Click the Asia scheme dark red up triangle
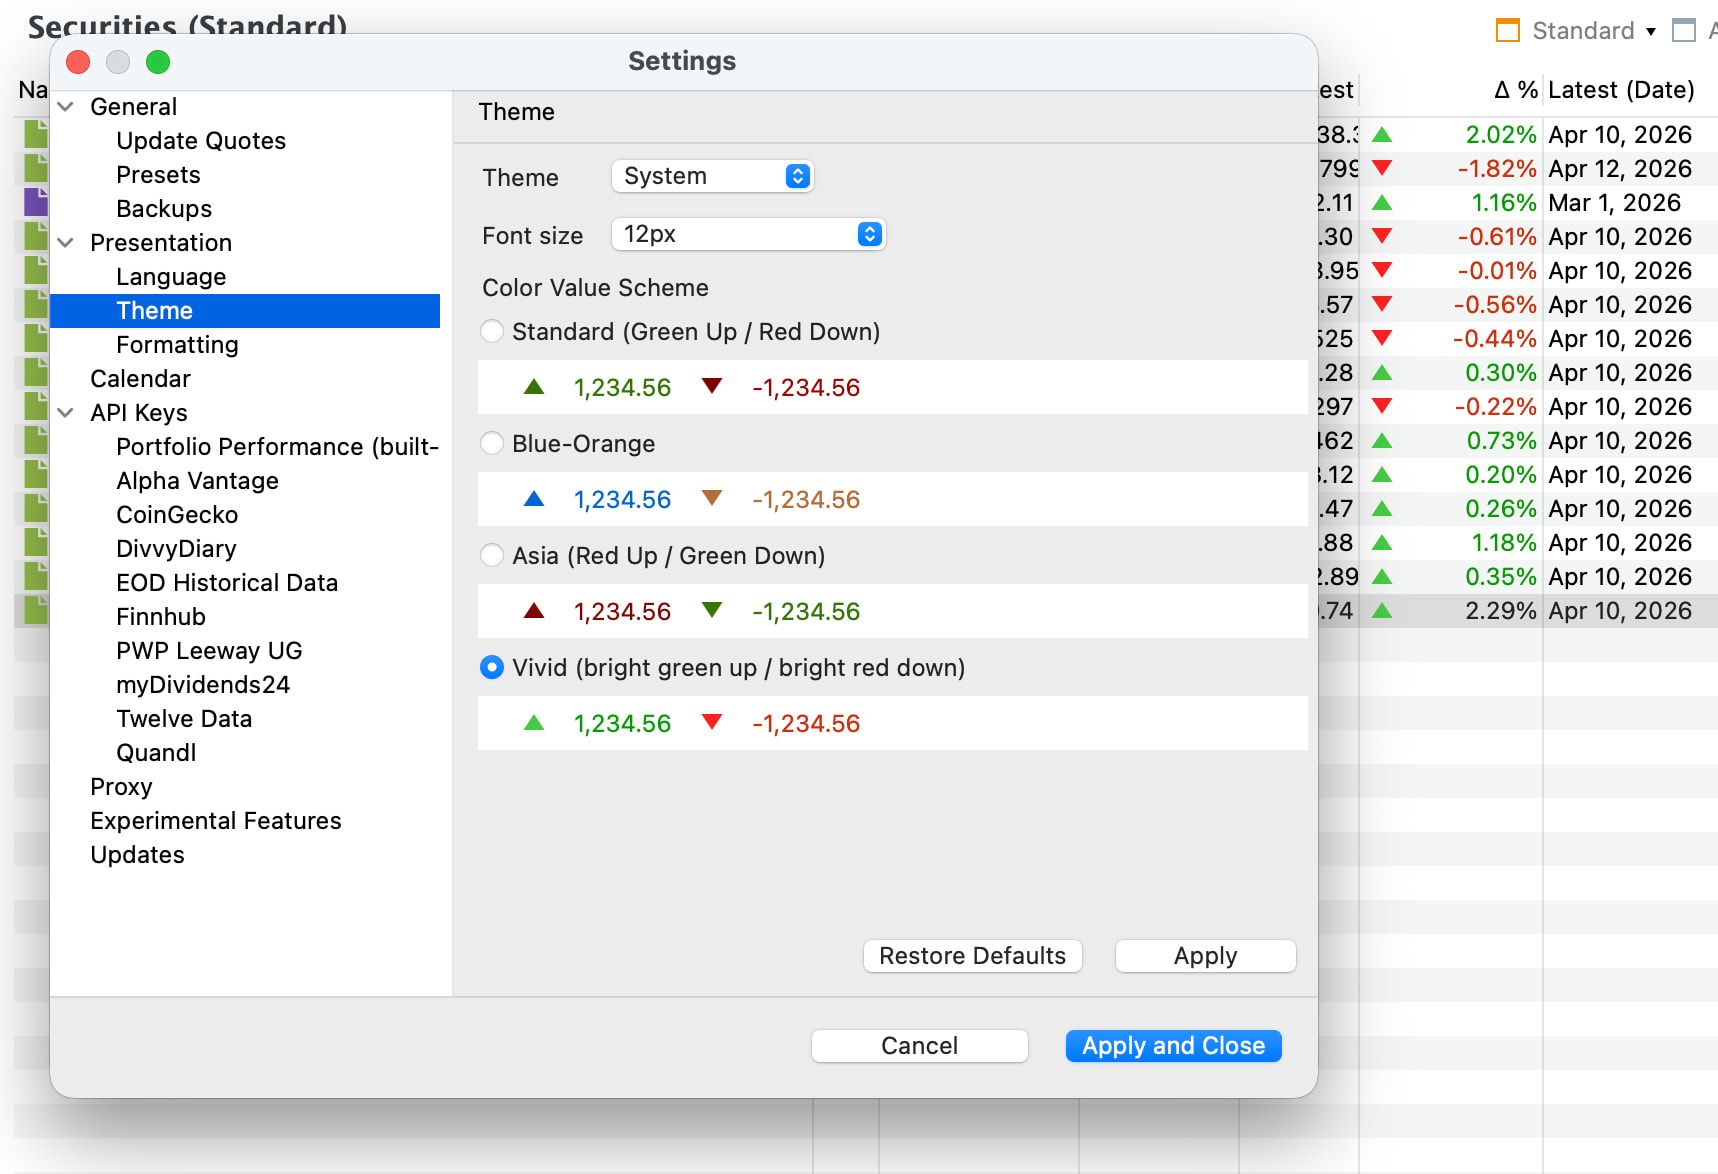1718x1174 pixels. 534,610
